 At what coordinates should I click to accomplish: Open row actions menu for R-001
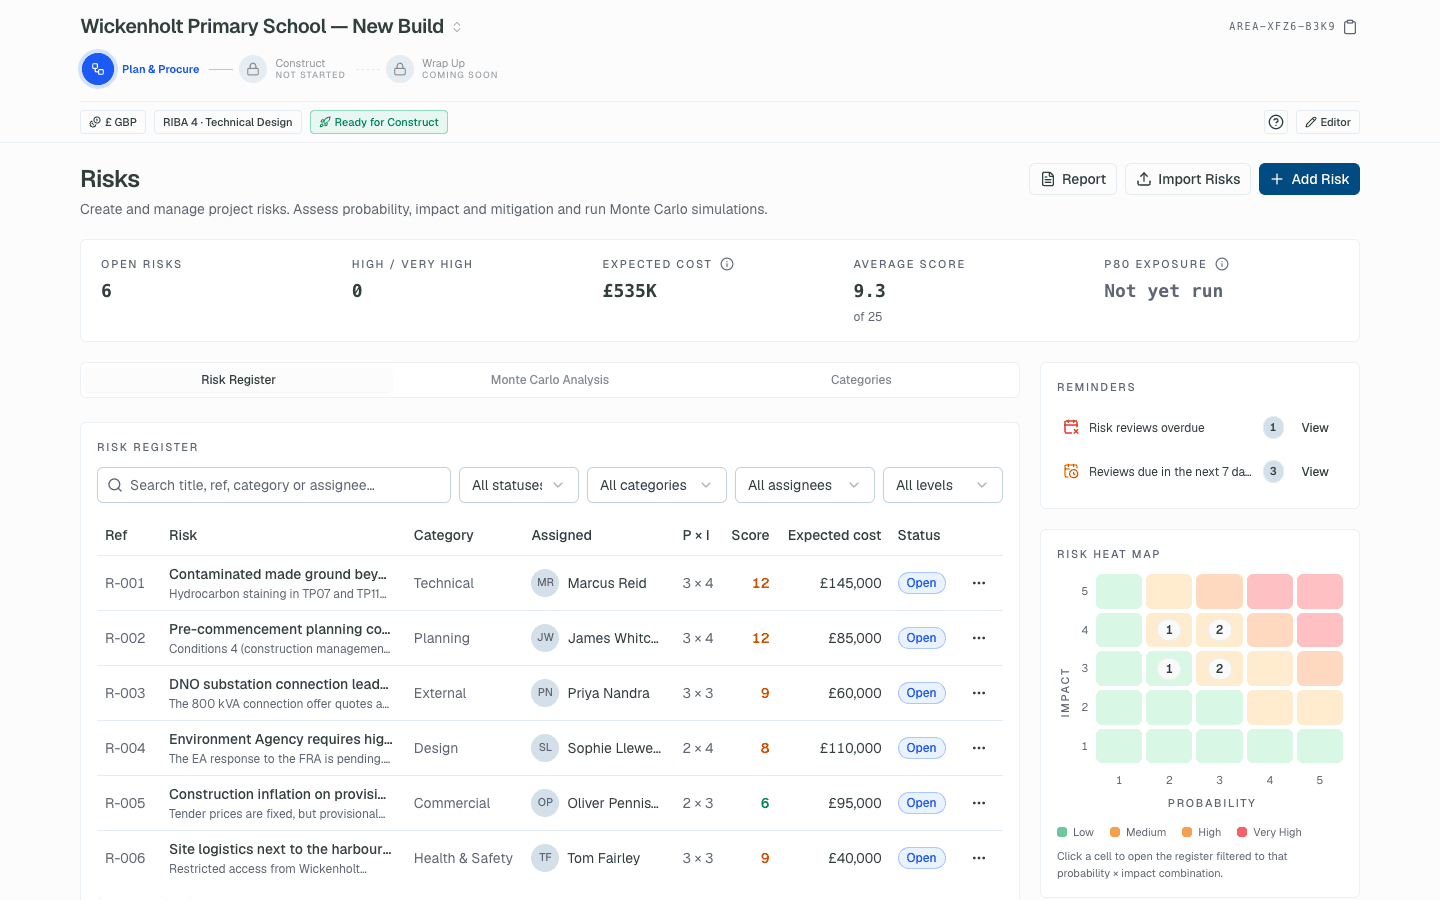979,583
